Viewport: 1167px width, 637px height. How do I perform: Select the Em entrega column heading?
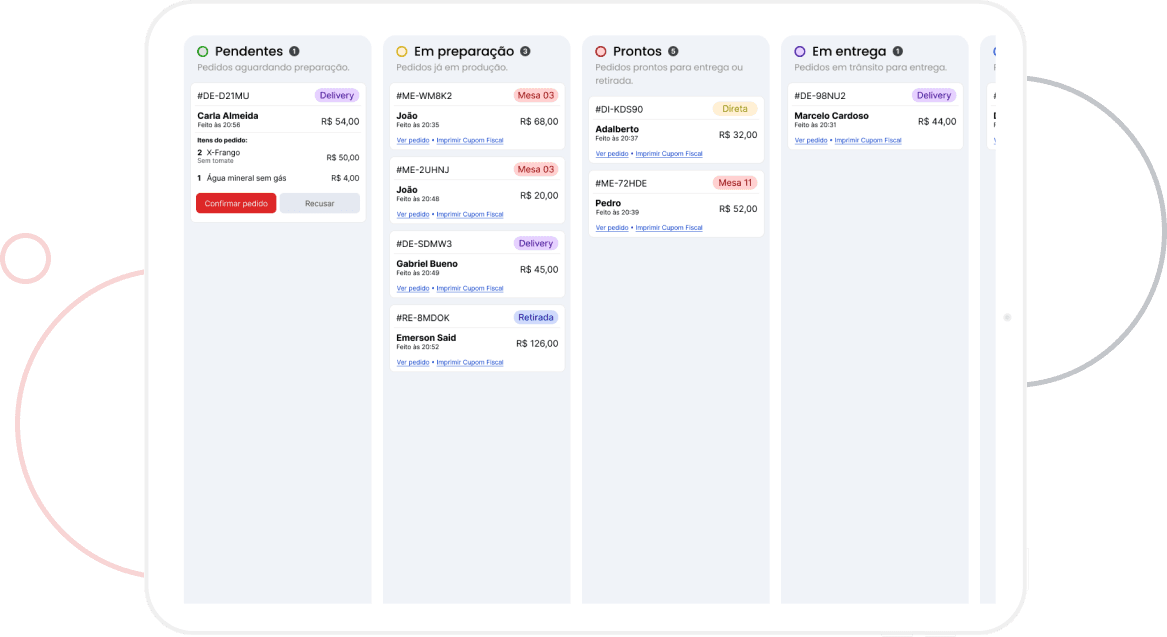pos(849,51)
